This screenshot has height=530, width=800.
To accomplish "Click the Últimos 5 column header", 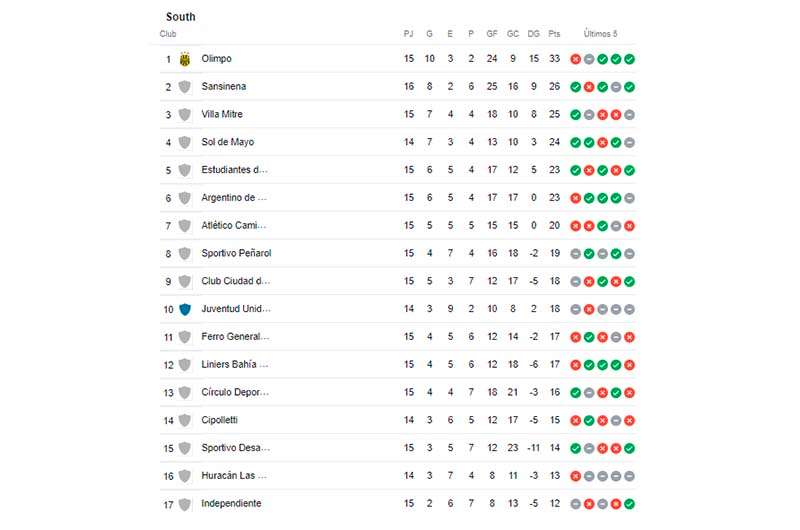I will click(x=601, y=34).
